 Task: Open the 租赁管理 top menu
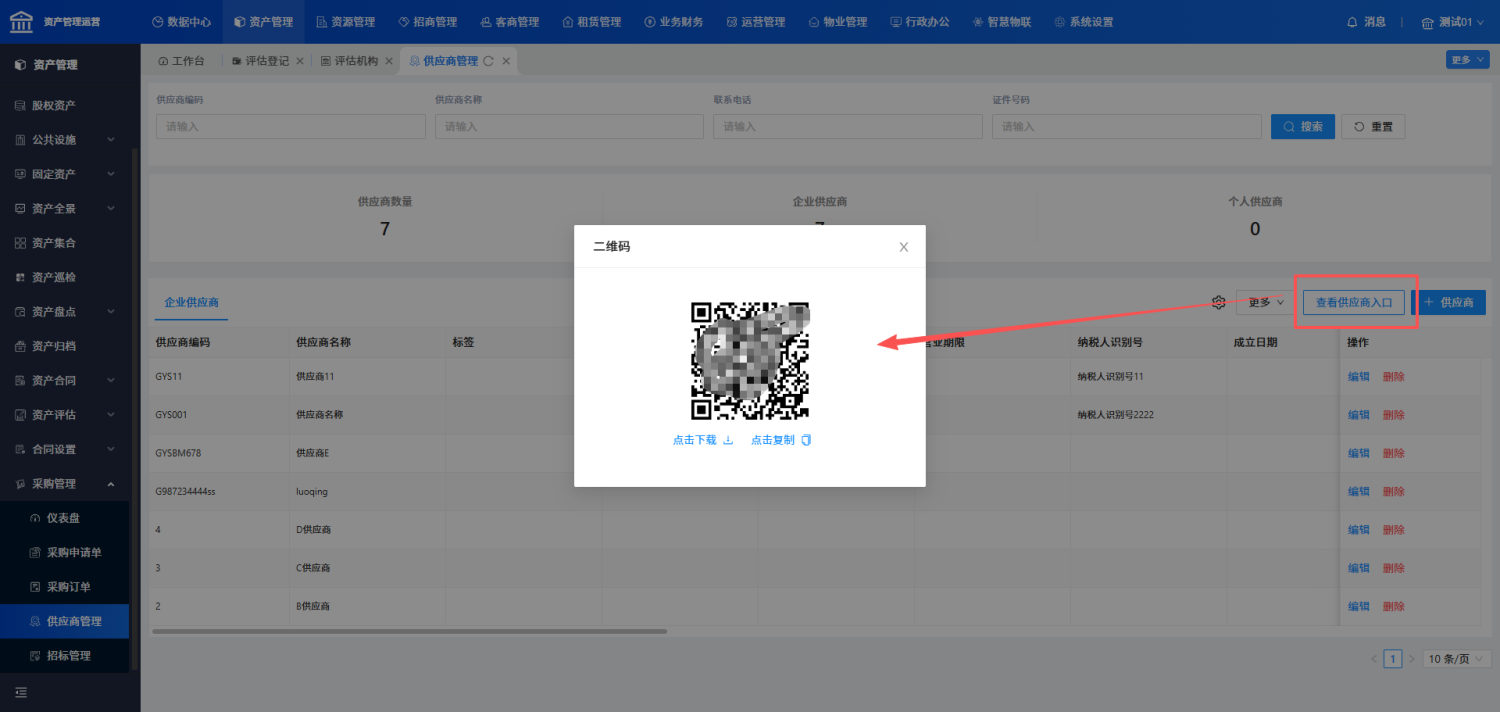tap(591, 22)
